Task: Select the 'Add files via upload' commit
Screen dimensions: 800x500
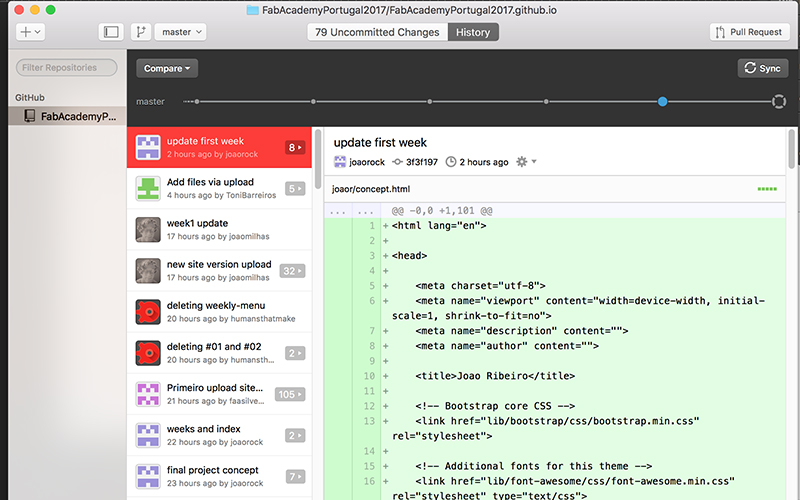Action: tap(219, 188)
